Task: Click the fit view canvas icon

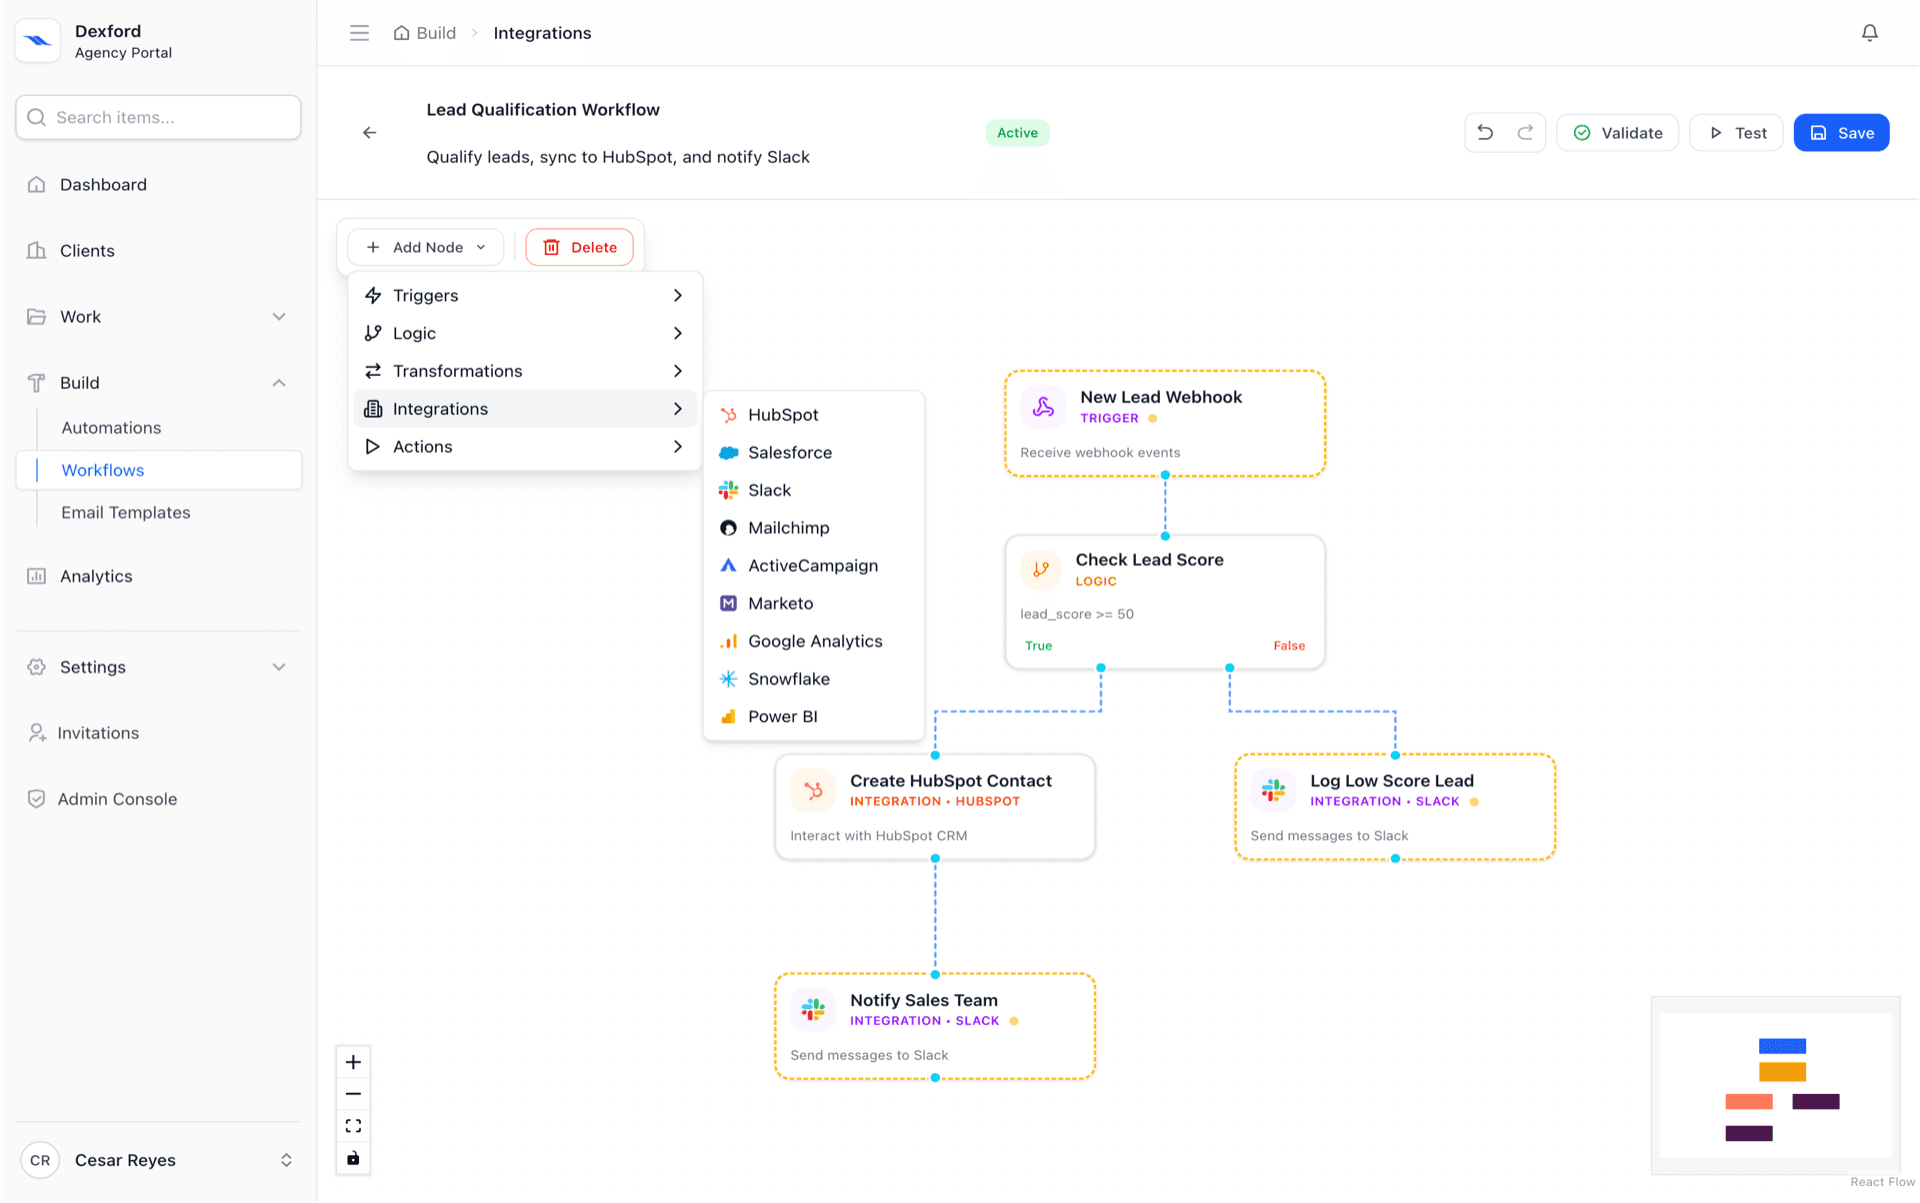Action: (x=353, y=1126)
